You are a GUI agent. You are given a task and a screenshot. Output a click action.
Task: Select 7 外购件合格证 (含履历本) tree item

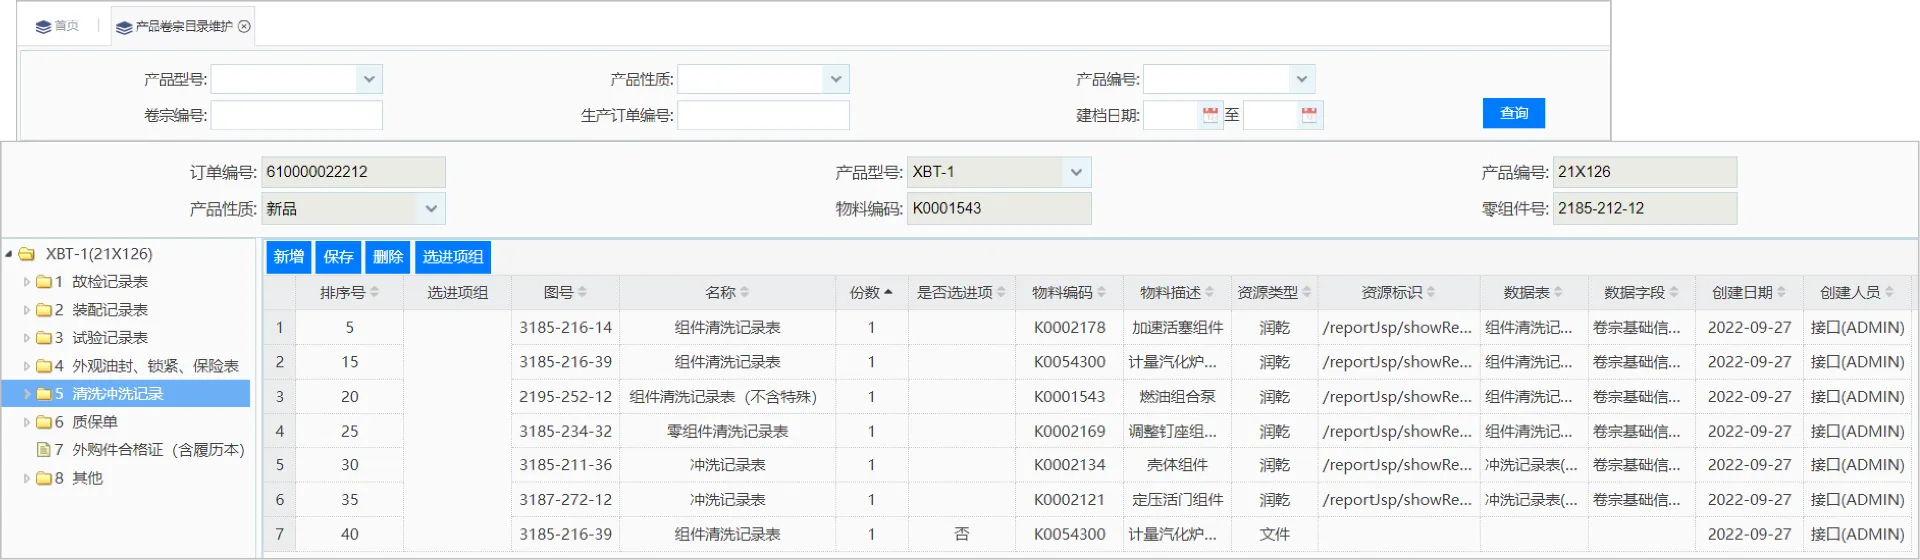[149, 450]
